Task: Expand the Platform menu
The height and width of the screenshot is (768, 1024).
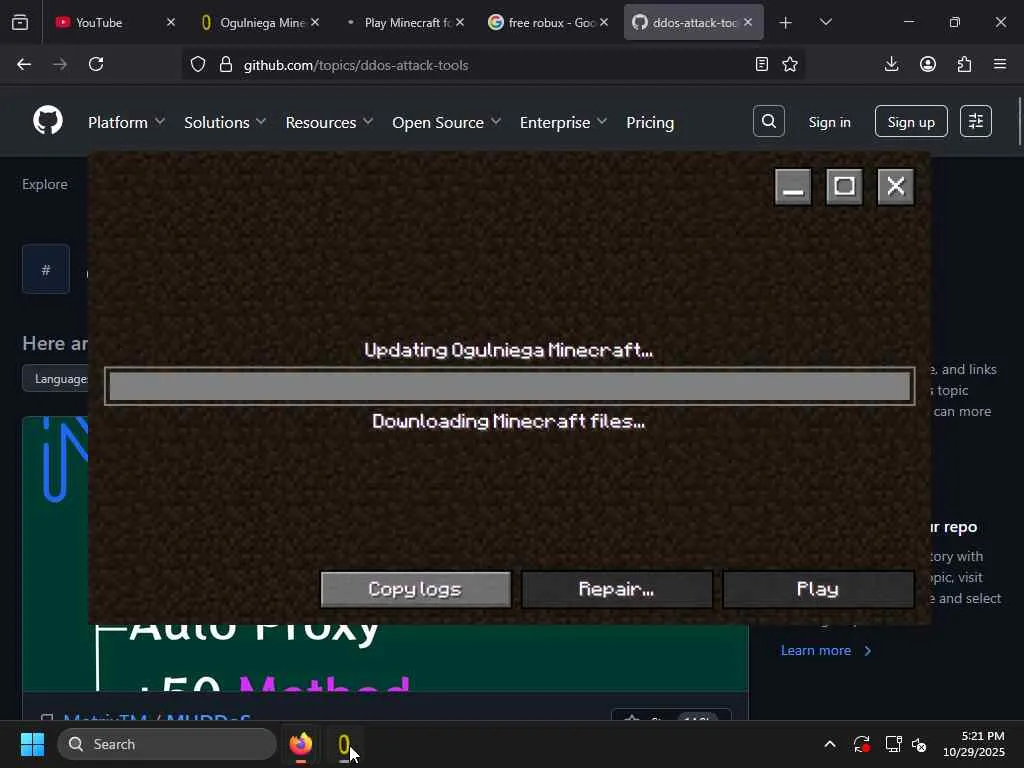Action: 126,122
